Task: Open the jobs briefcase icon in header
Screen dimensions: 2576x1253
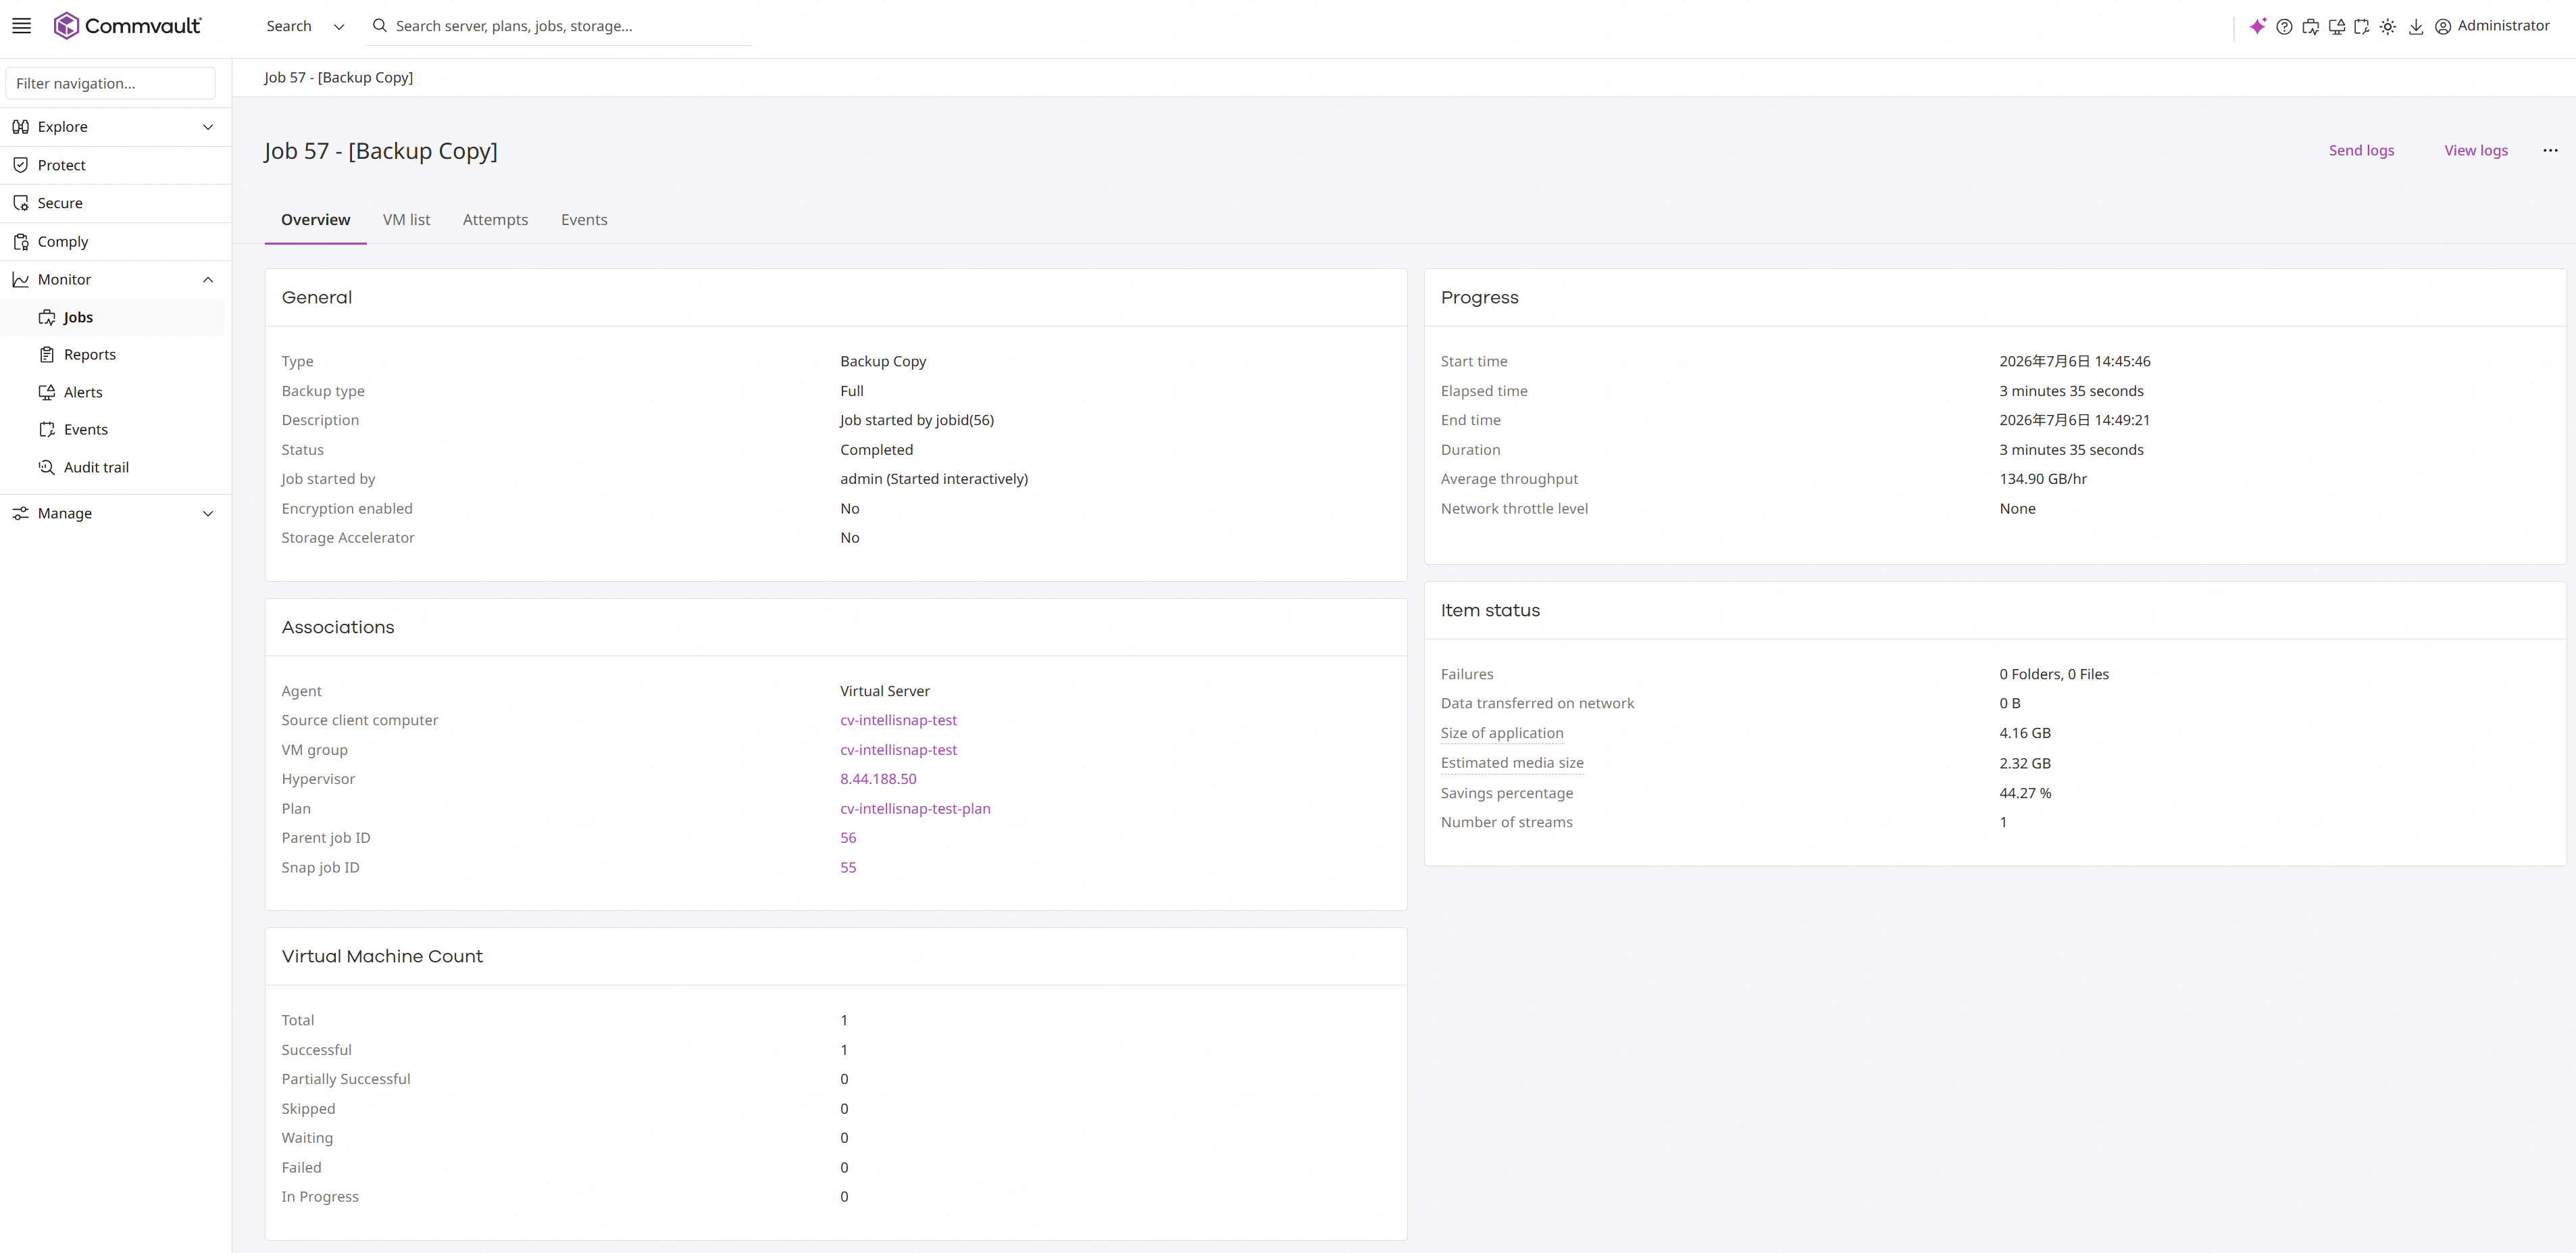Action: (2310, 27)
